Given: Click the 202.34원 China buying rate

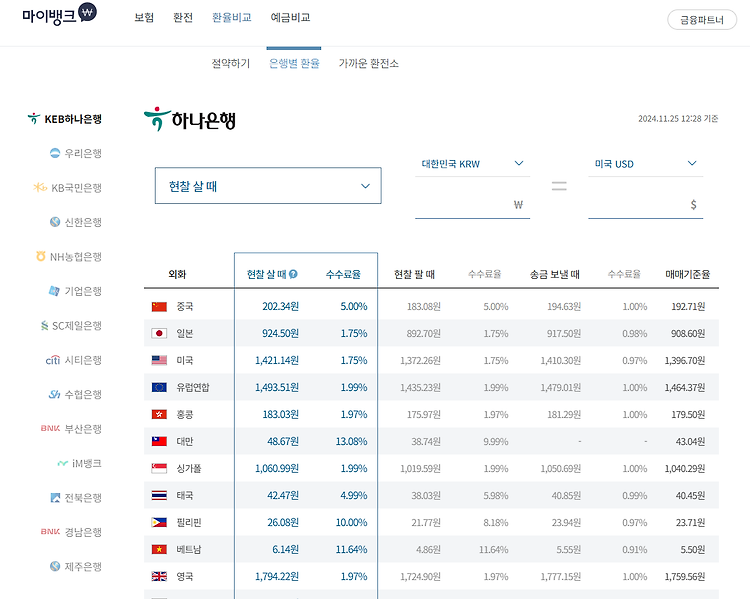Looking at the screenshot, I should 280,307.
